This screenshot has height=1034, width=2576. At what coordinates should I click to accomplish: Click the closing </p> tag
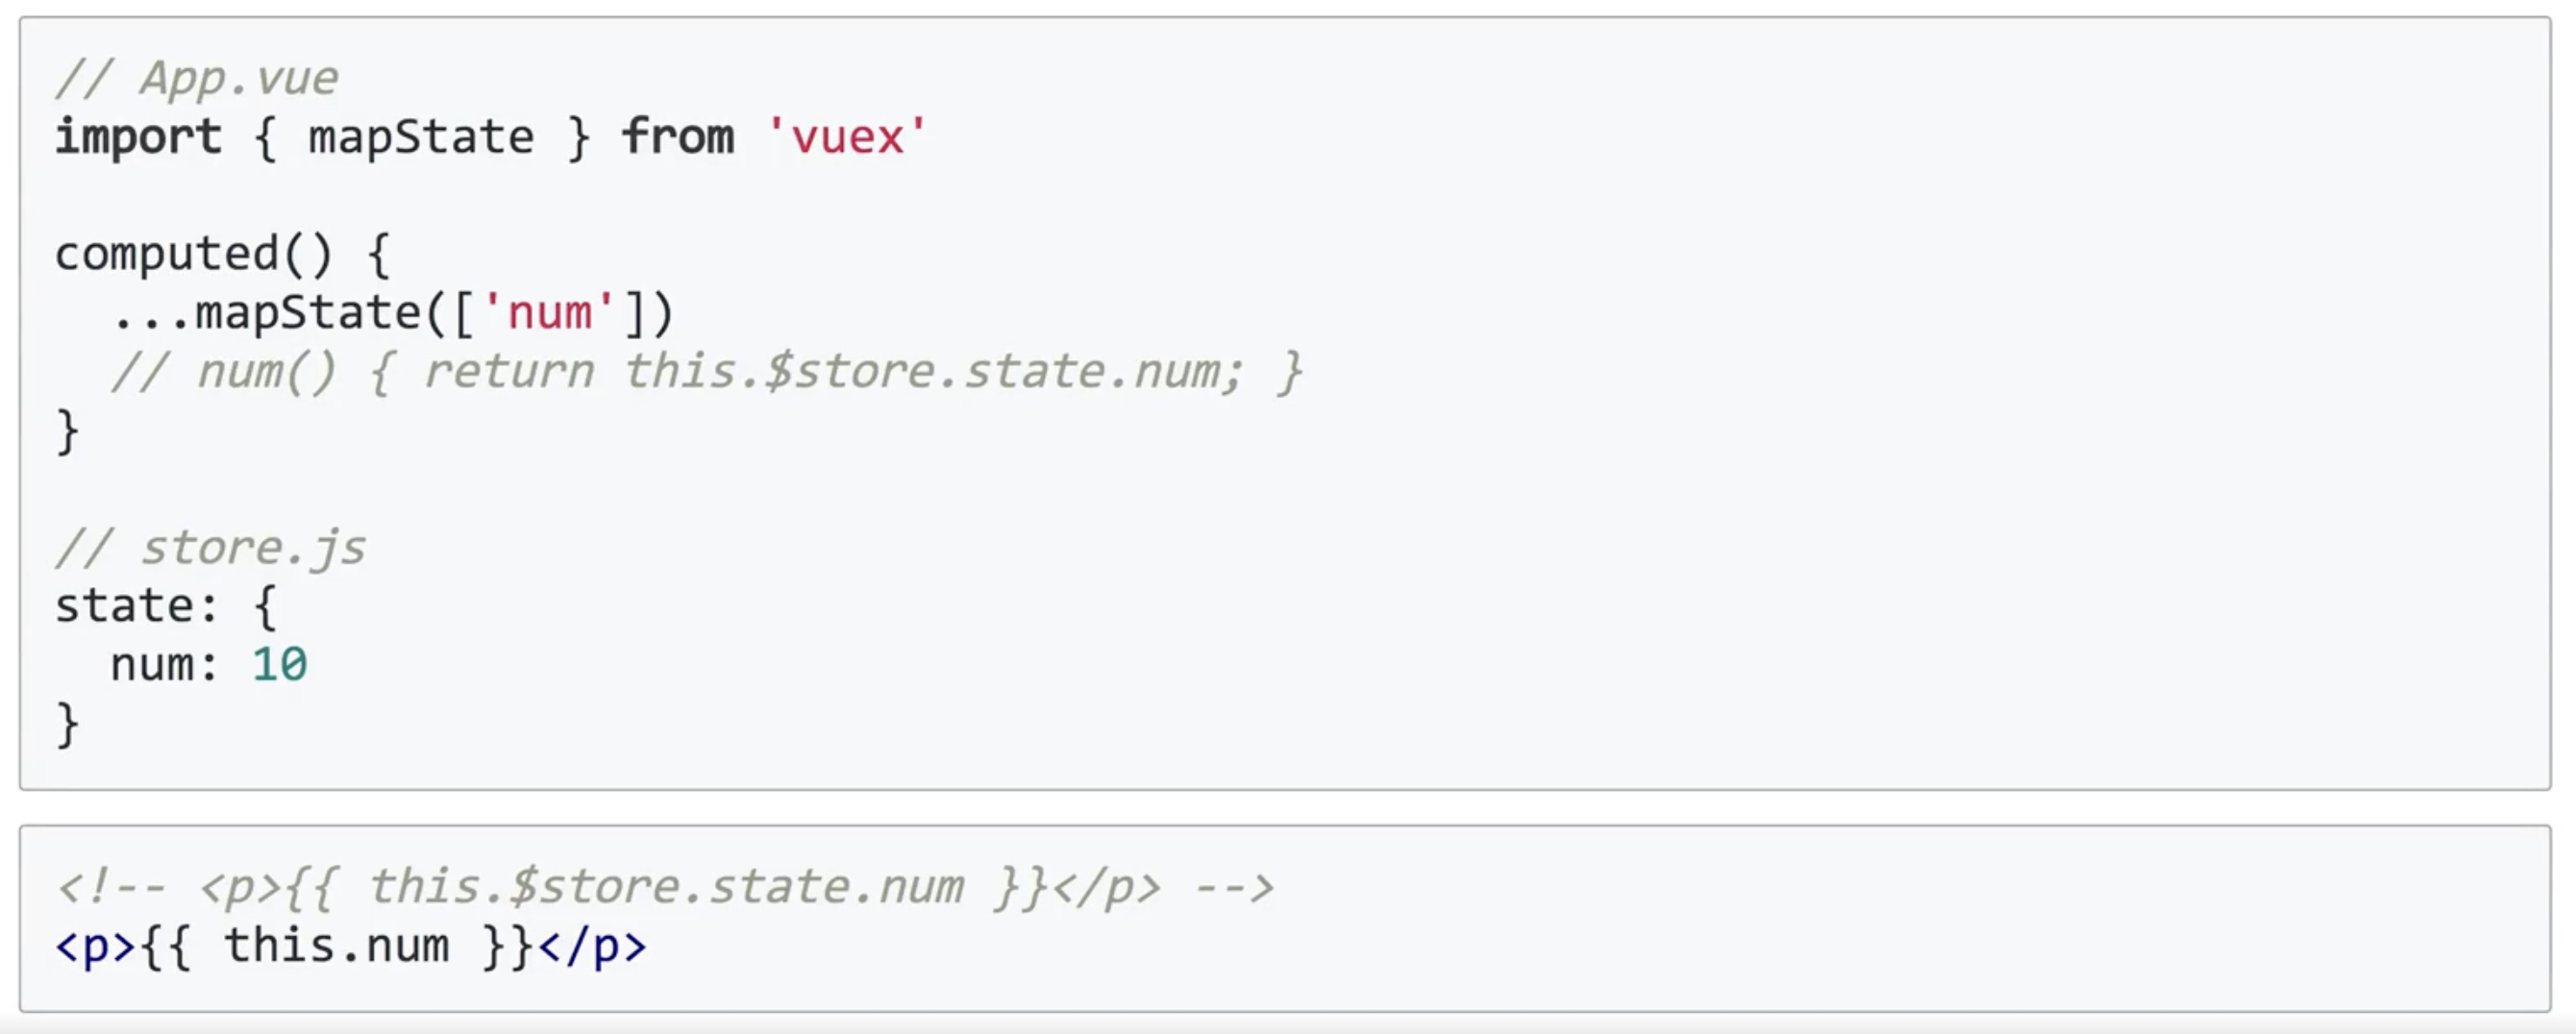tap(593, 947)
